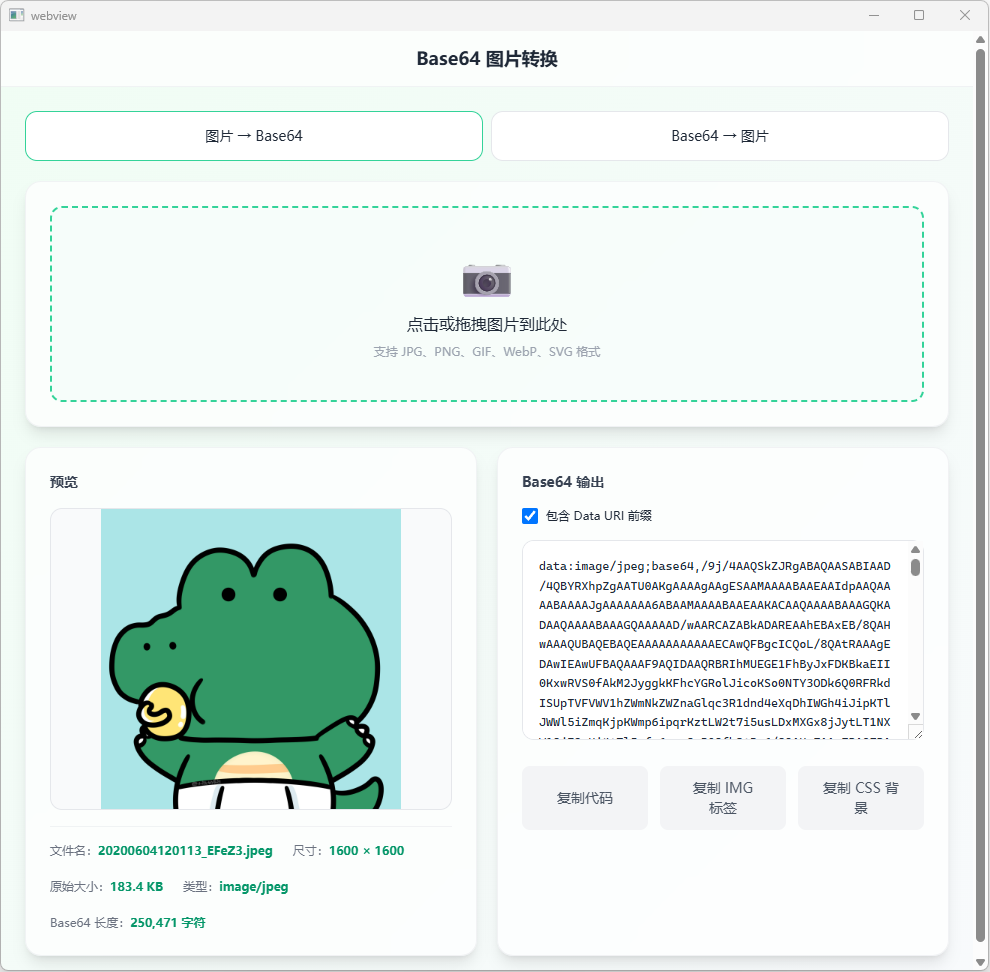Click file name 20200604120113_EFeZ3.jpeg
Viewport: 990px width, 972px height.
click(185, 851)
